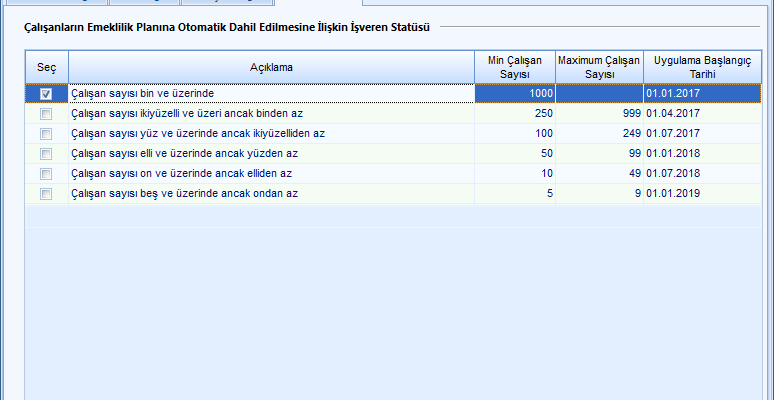This screenshot has height=400, width=774.
Task: Tick checkbox for 'ikiyüzelli ve üzeri' row
Action: pyautogui.click(x=46, y=114)
